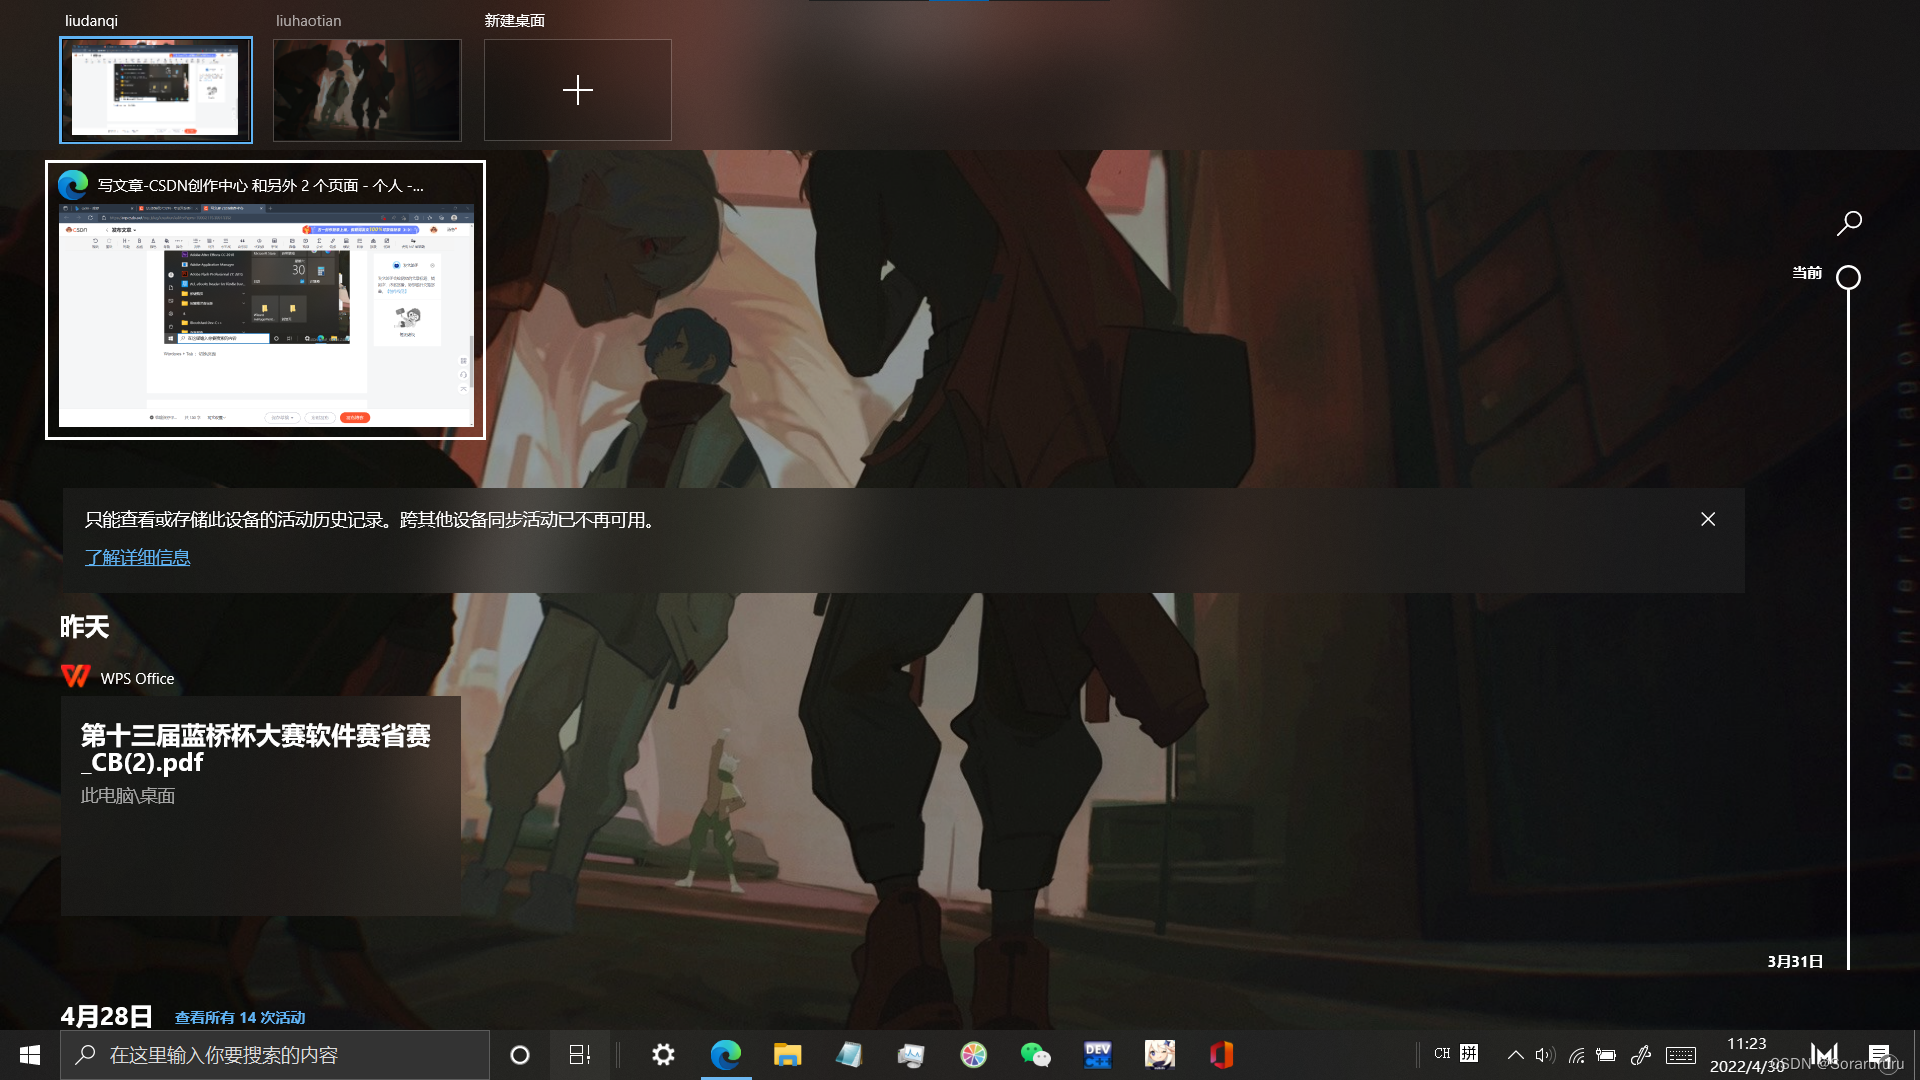This screenshot has width=1920, height=1080.
Task: Click the Cortana circle icon
Action: pos(520,1055)
